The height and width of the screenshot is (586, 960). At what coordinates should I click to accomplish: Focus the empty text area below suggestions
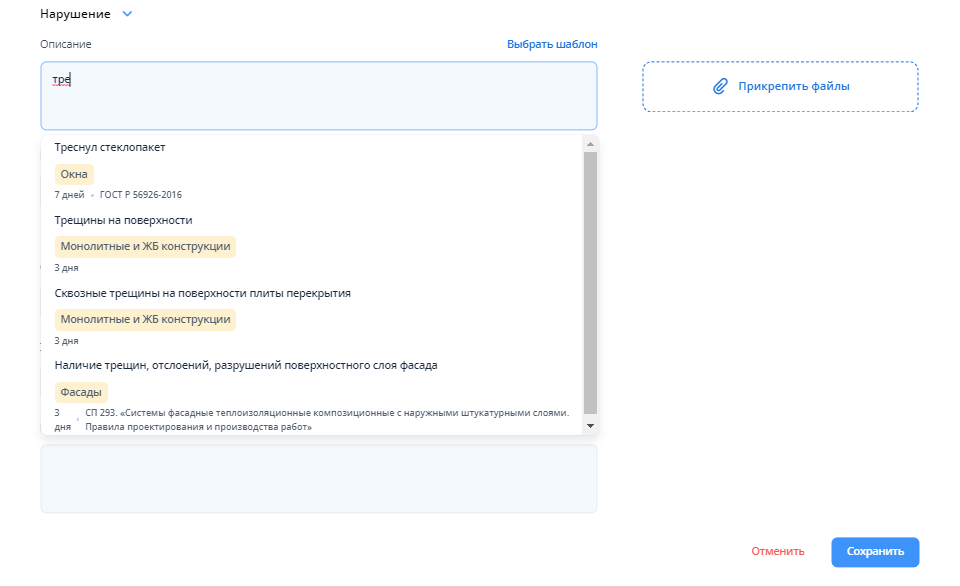(318, 480)
